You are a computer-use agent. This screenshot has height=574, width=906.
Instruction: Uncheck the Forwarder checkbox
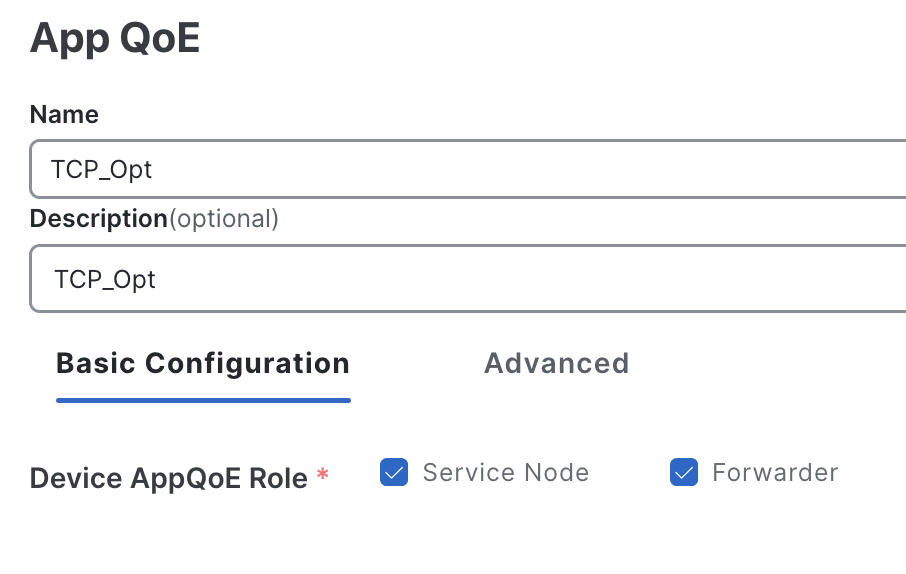pyautogui.click(x=684, y=472)
